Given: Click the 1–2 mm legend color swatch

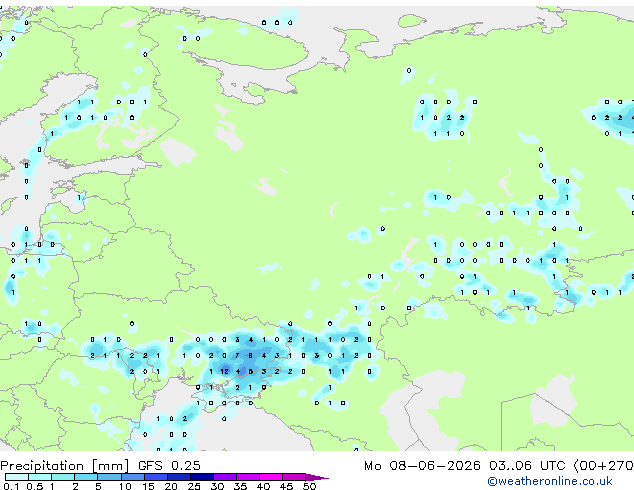Looking at the screenshot, I should [63, 477].
